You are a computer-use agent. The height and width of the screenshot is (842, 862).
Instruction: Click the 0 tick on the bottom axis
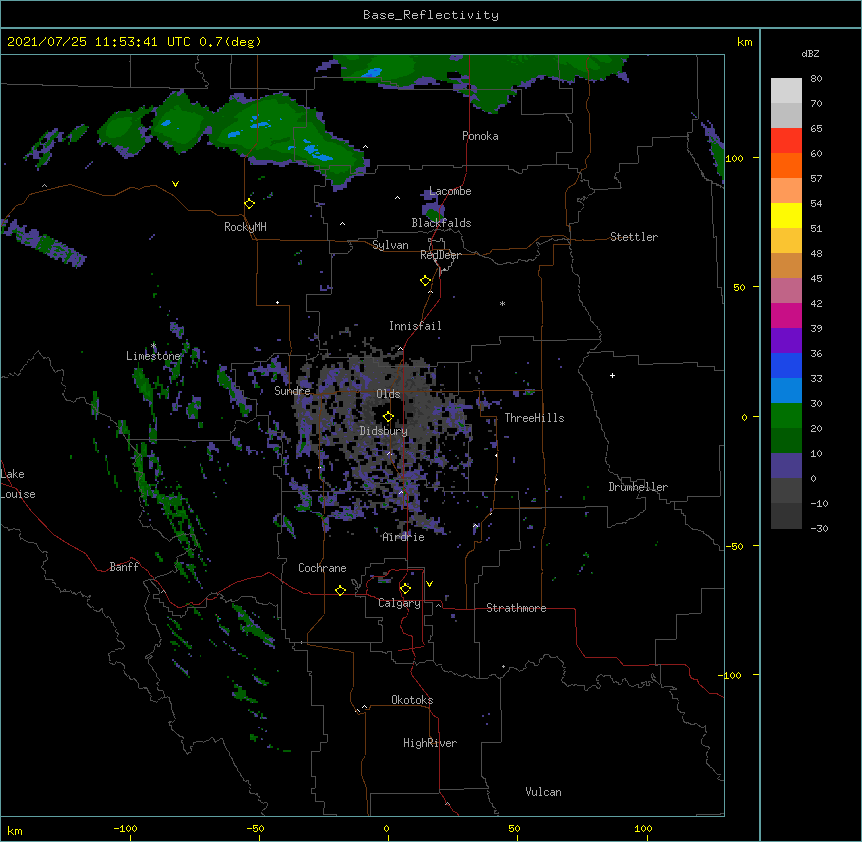[x=386, y=828]
